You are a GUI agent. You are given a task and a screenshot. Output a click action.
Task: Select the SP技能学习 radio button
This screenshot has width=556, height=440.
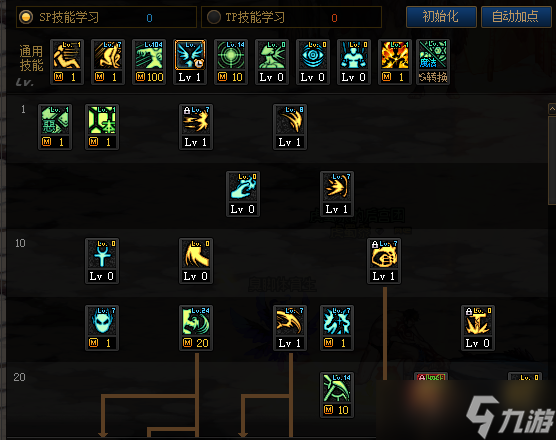pyautogui.click(x=26, y=17)
